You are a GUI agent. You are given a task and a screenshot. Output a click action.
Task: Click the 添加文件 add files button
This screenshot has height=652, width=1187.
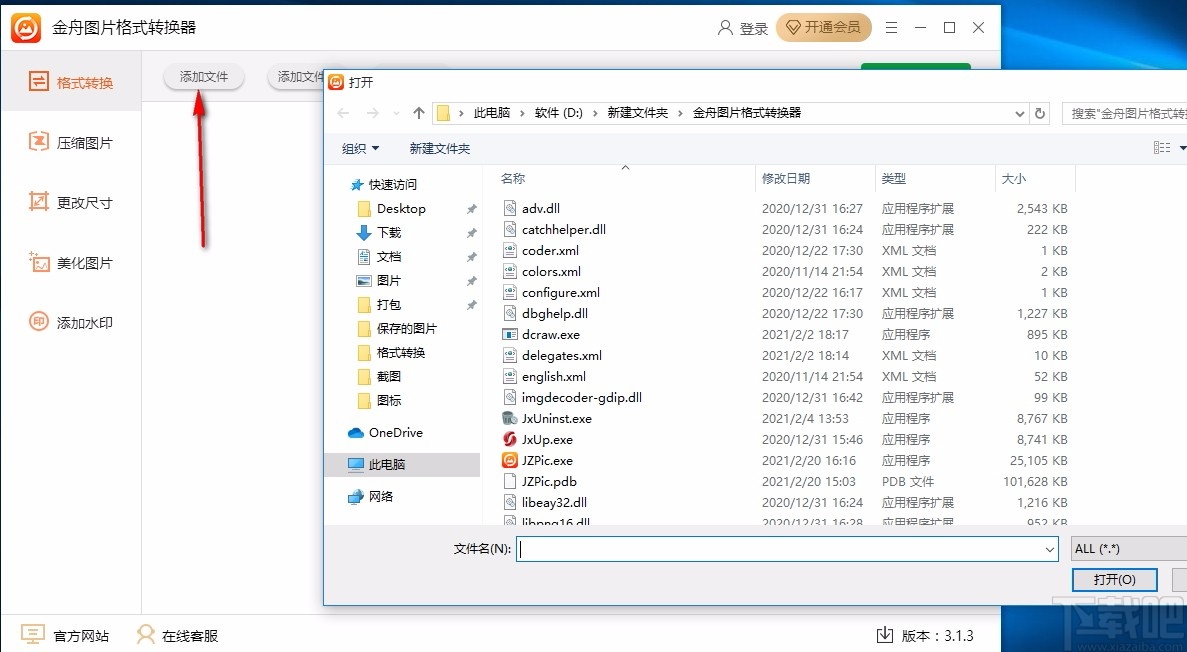click(203, 76)
